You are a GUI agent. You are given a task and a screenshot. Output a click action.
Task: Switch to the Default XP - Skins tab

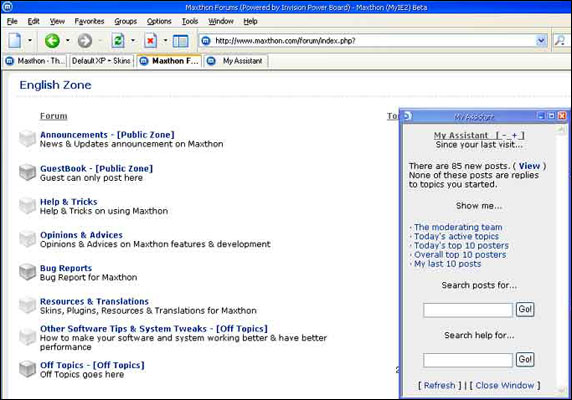point(101,61)
